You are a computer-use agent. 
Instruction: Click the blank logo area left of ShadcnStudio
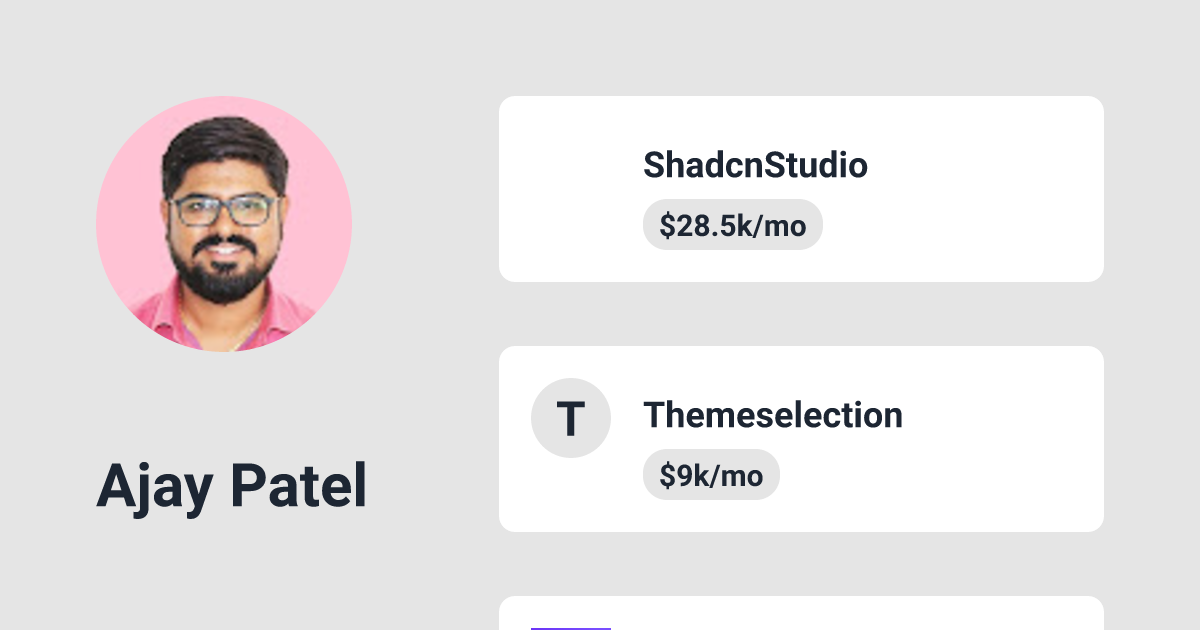point(570,189)
